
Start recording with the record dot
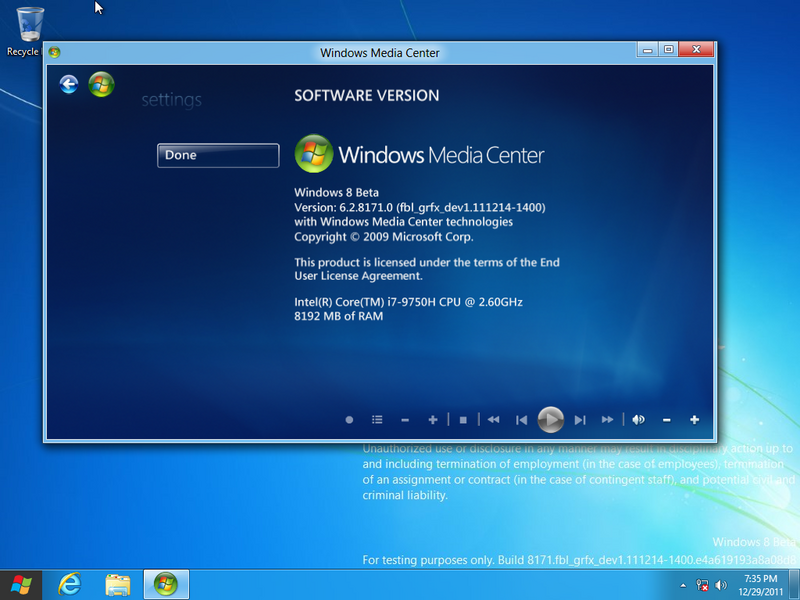point(349,420)
